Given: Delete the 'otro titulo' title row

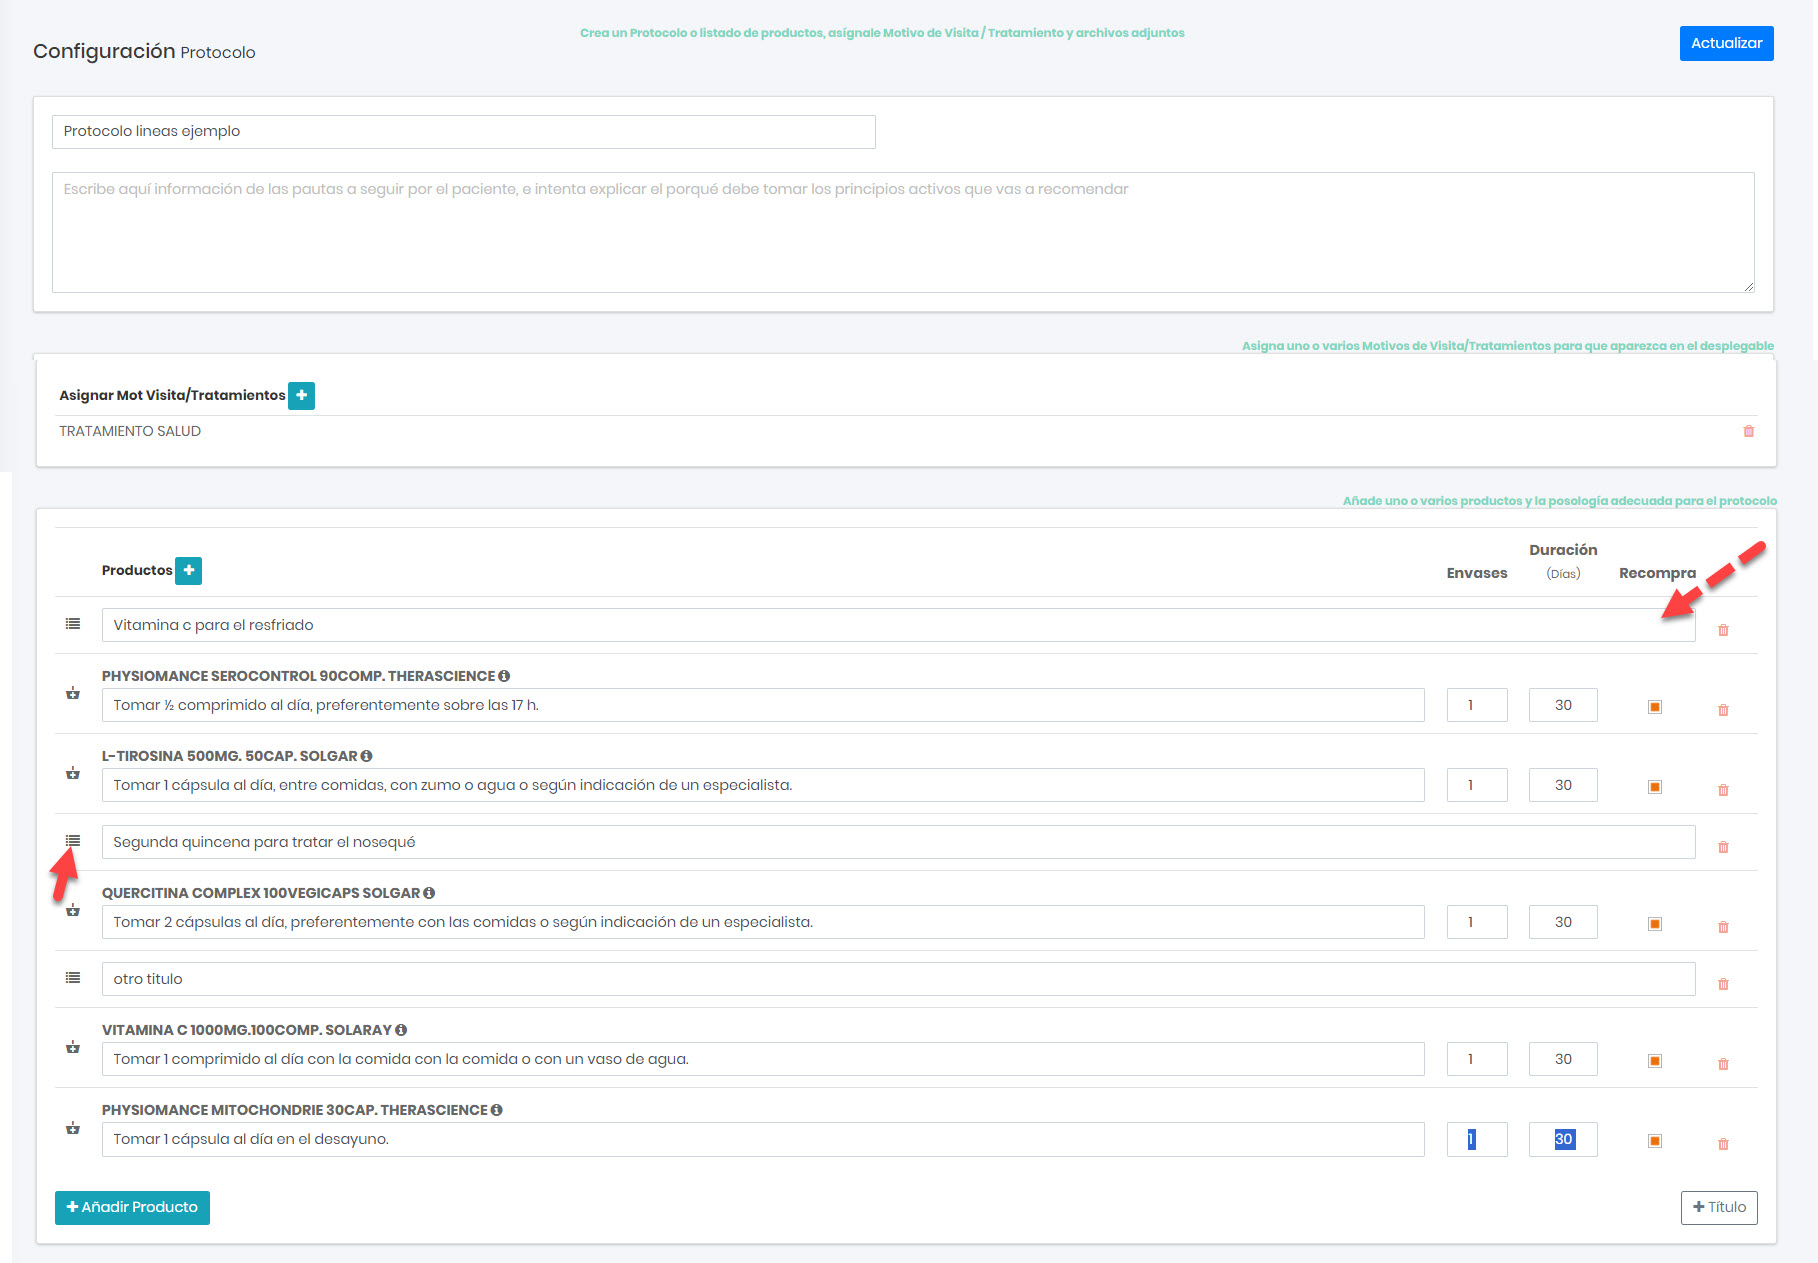Looking at the screenshot, I should pyautogui.click(x=1722, y=984).
